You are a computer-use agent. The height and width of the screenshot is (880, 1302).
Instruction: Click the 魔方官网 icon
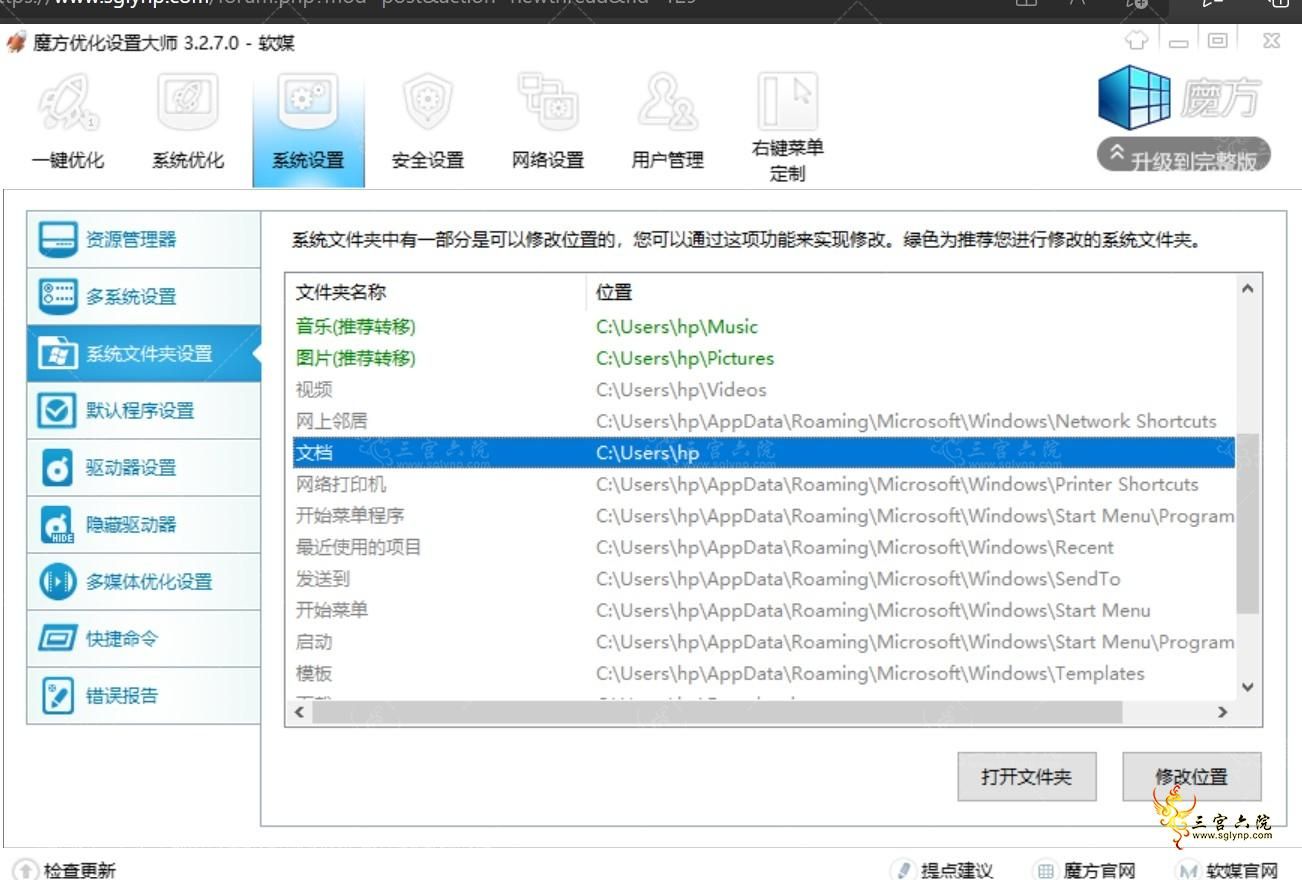pos(1045,870)
